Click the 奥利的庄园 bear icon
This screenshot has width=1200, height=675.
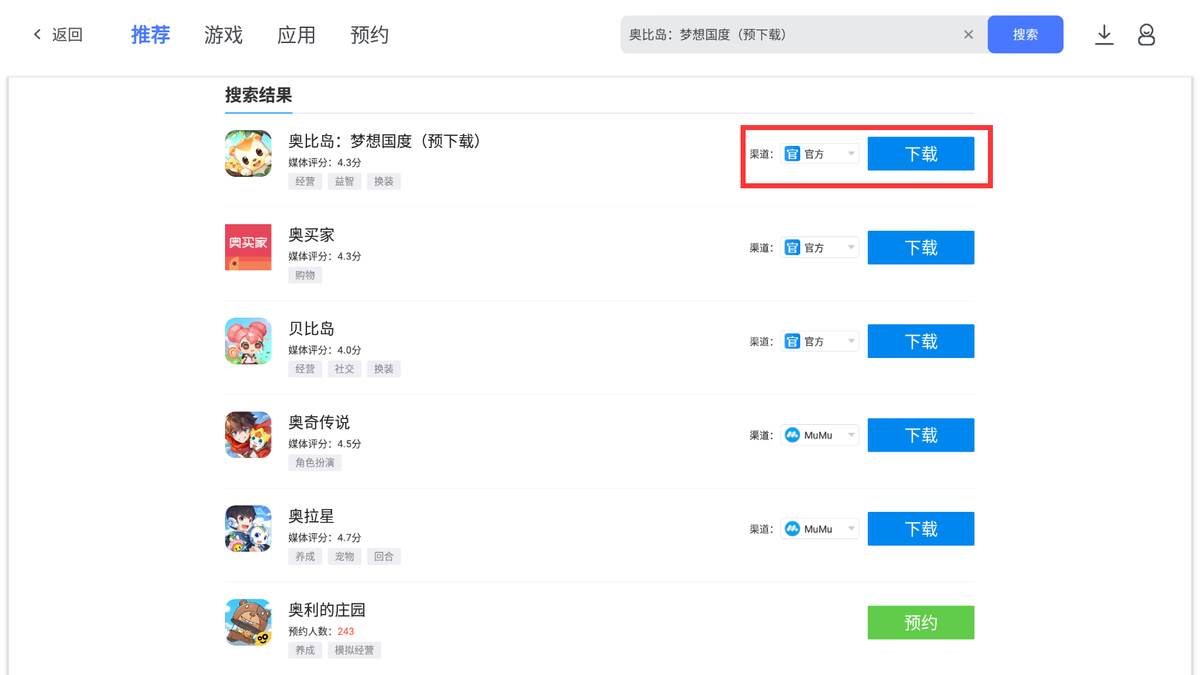click(x=248, y=622)
